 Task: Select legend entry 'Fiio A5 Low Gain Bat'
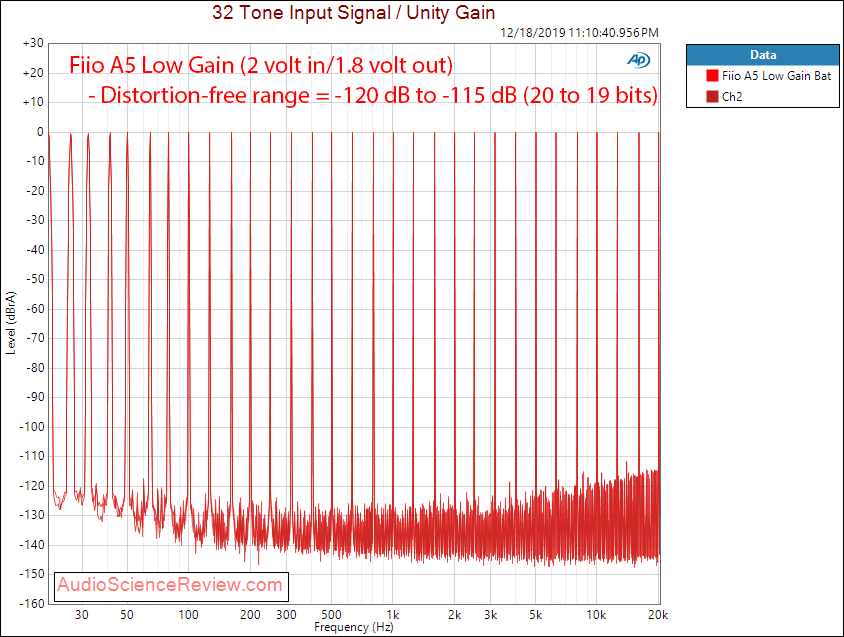[776, 76]
